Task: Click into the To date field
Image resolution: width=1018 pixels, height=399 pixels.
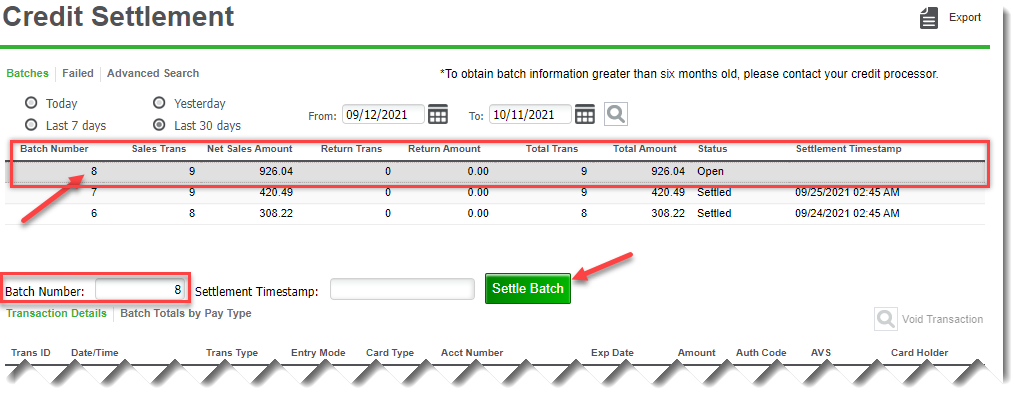Action: point(530,115)
